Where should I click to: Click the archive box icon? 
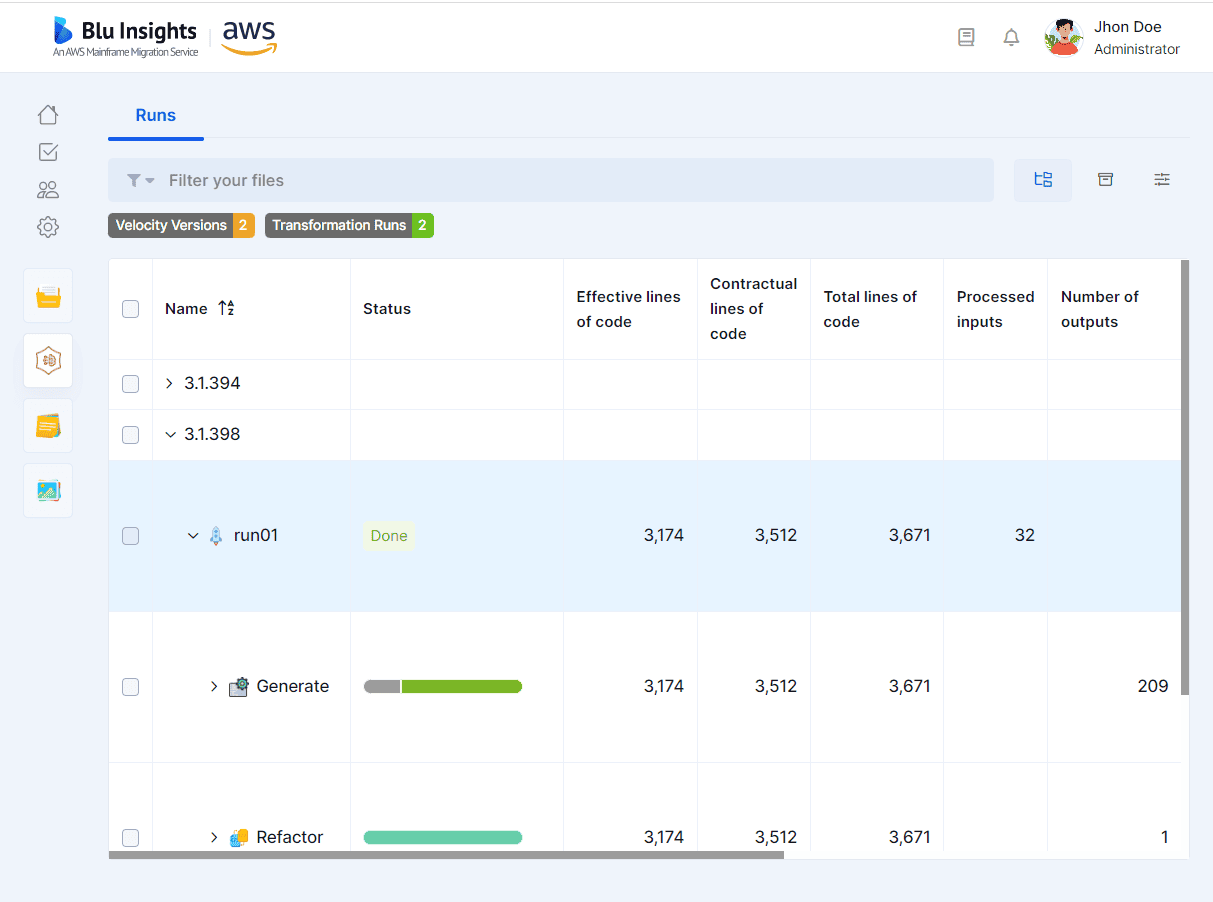click(x=1105, y=180)
